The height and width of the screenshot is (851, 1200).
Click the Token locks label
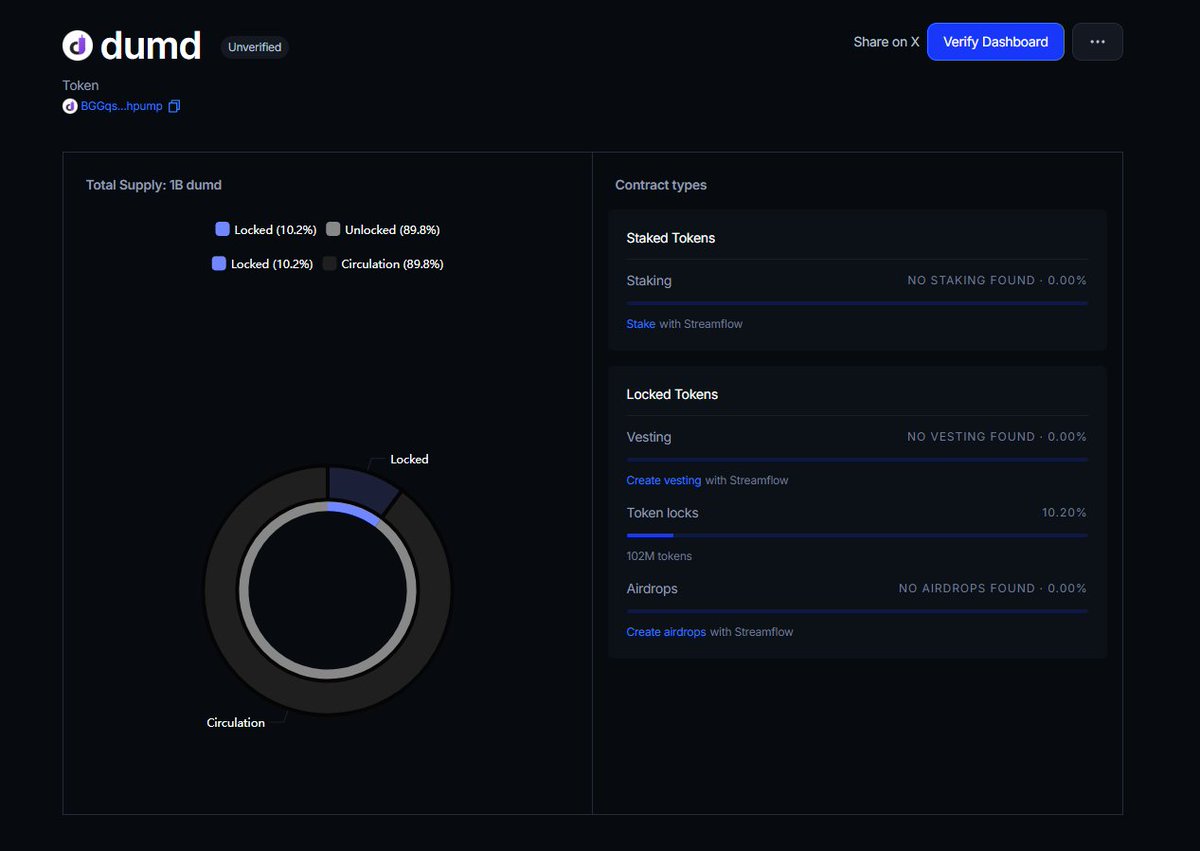663,513
